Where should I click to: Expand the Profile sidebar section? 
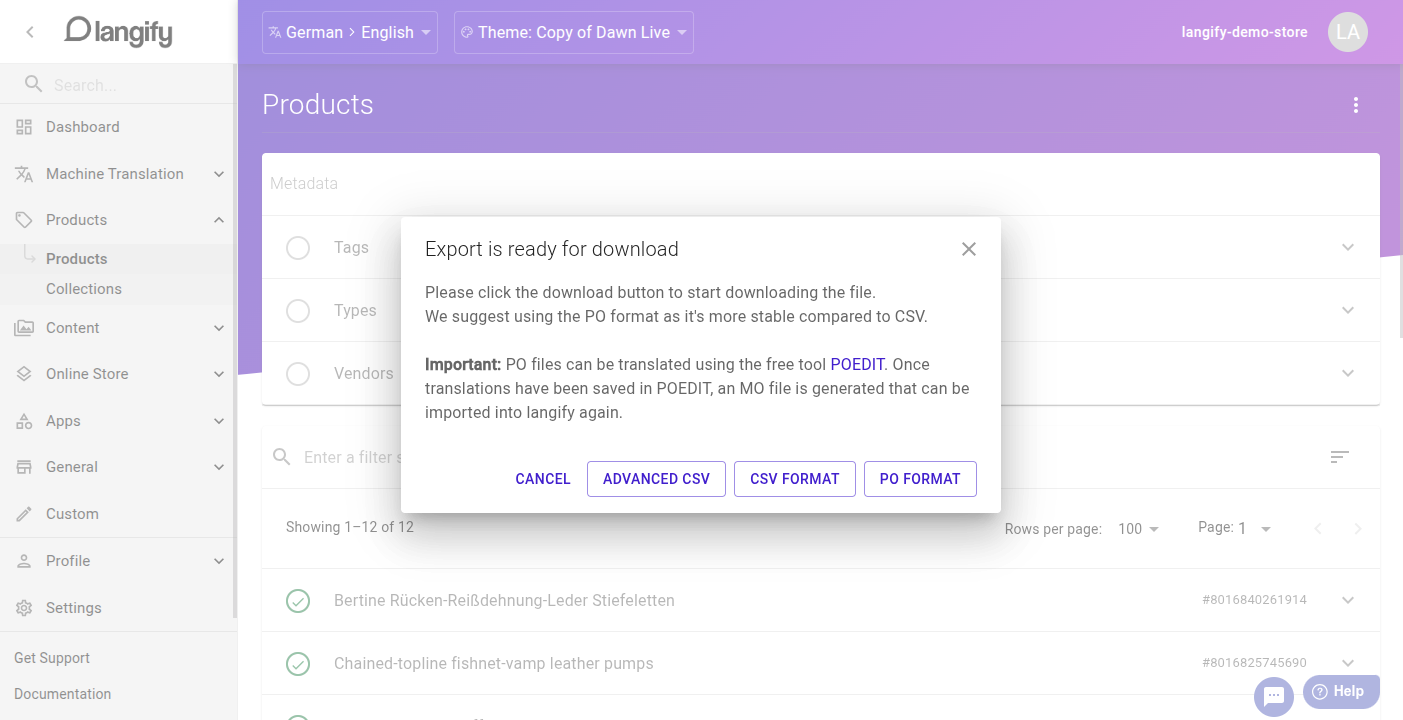coord(219,561)
